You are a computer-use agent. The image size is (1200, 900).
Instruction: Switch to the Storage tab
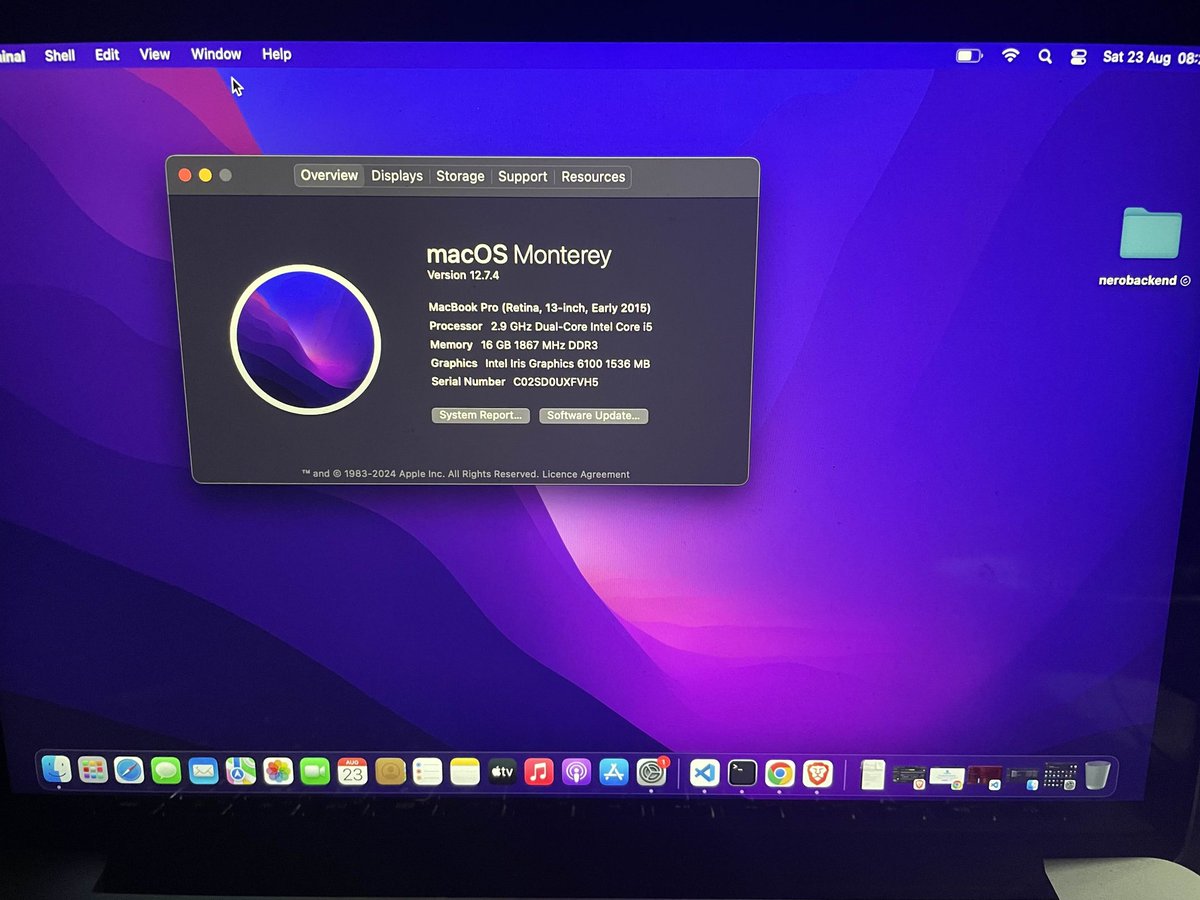(460, 176)
